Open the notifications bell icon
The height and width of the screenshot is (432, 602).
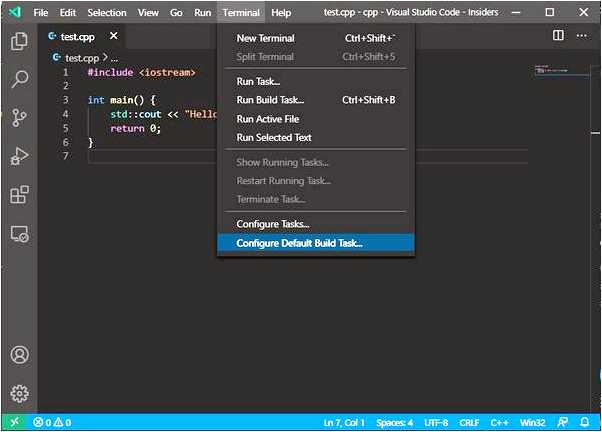point(584,422)
